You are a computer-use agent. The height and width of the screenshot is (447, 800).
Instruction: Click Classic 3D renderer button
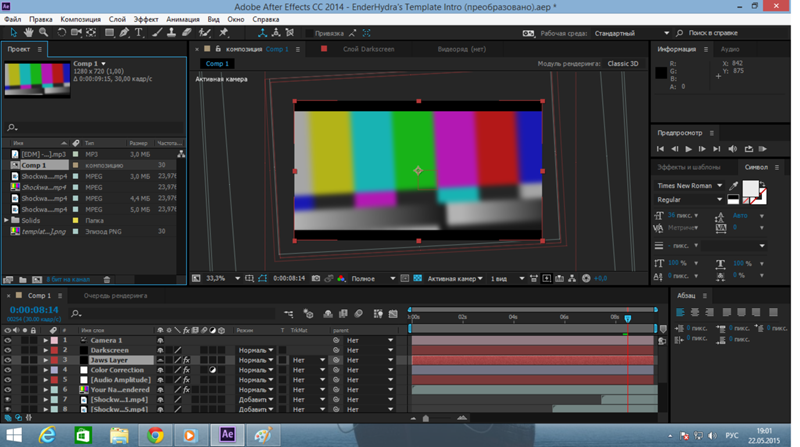pyautogui.click(x=622, y=64)
